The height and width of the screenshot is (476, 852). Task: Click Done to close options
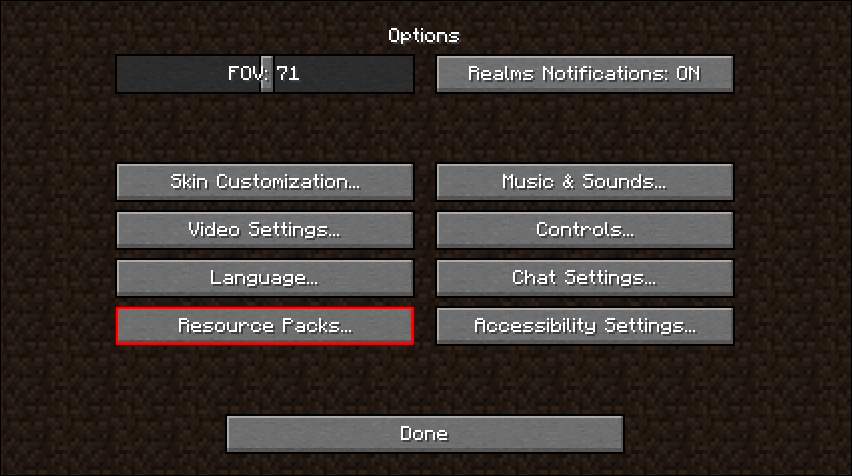coord(425,434)
